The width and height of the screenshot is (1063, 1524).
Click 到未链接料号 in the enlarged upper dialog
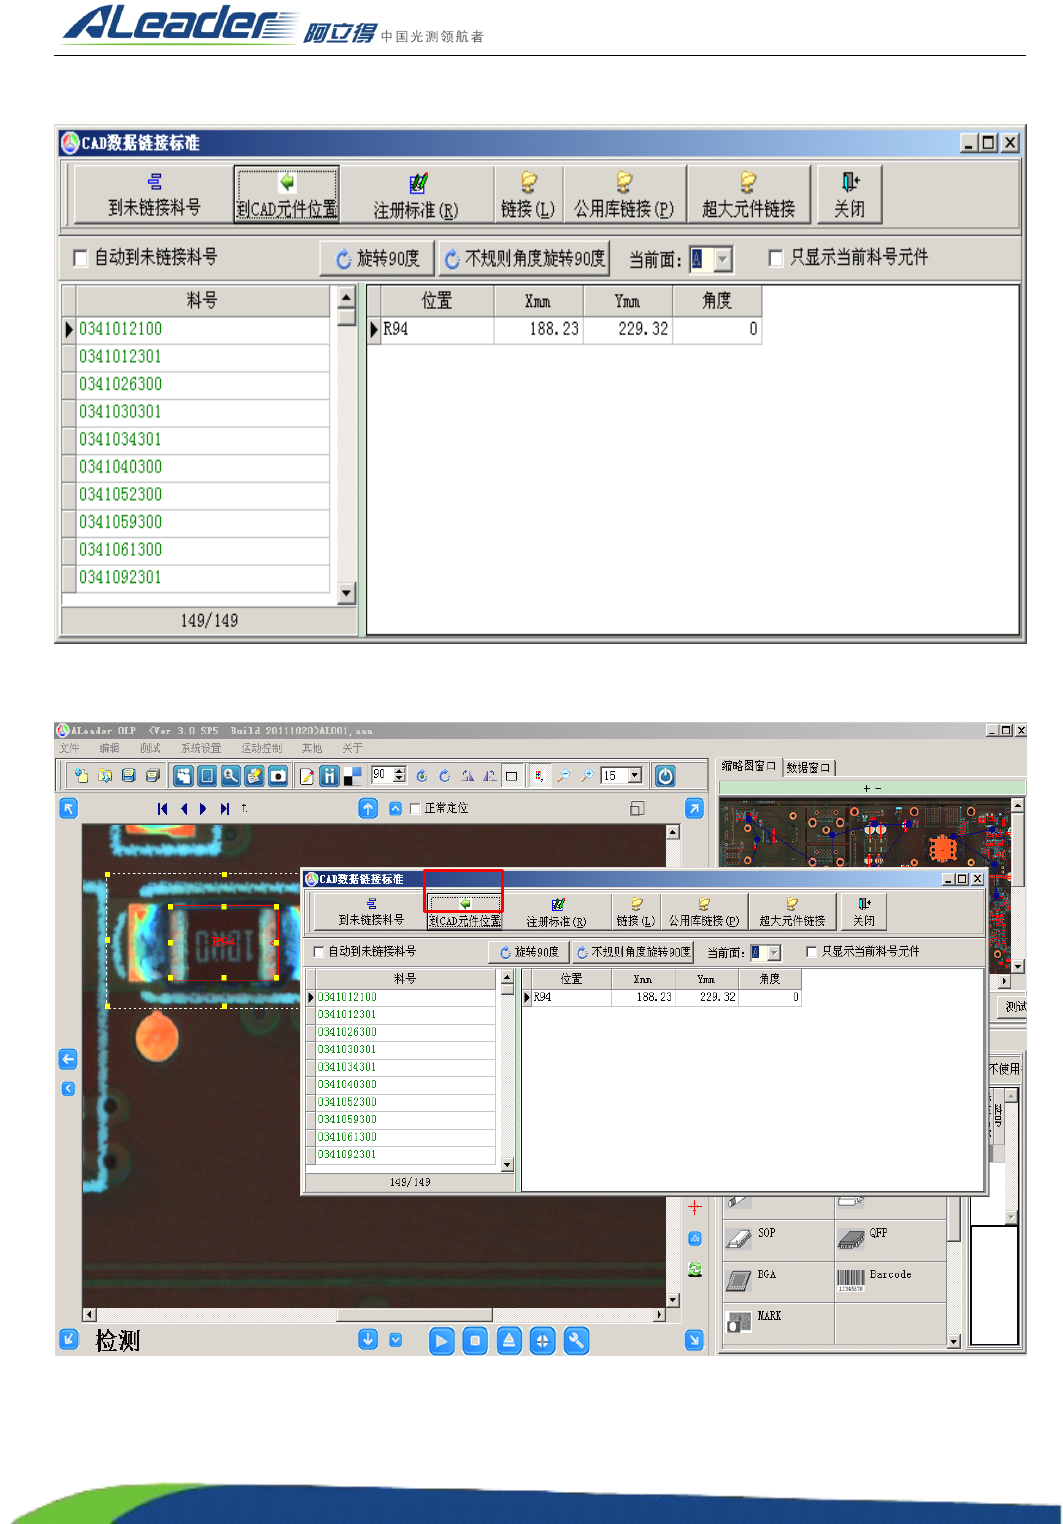[x=154, y=195]
